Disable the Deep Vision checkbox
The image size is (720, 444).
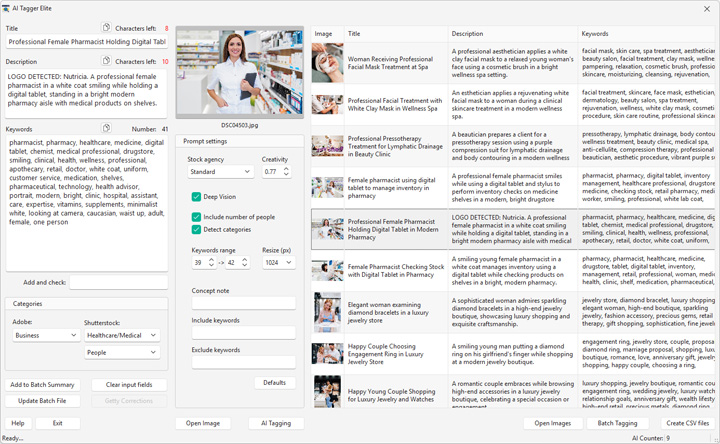click(197, 197)
